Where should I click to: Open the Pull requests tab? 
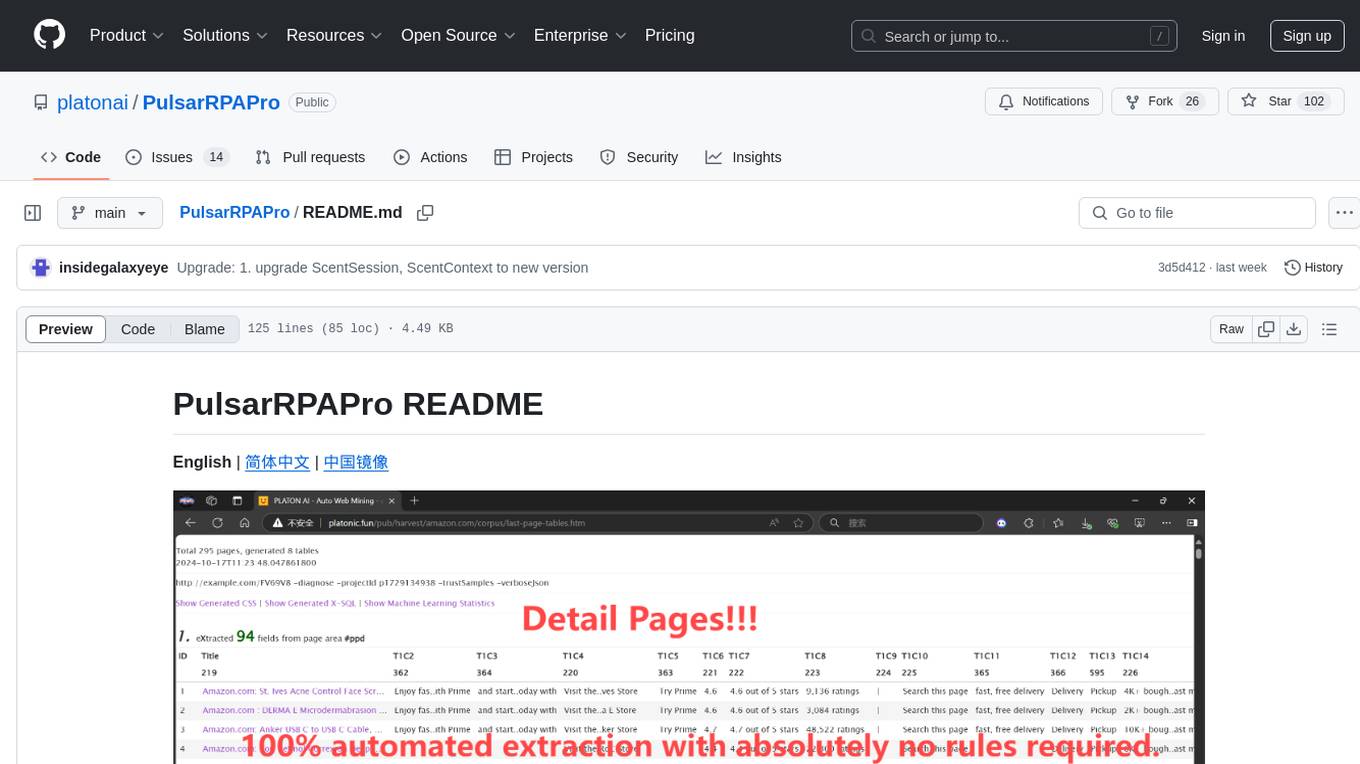(x=310, y=157)
